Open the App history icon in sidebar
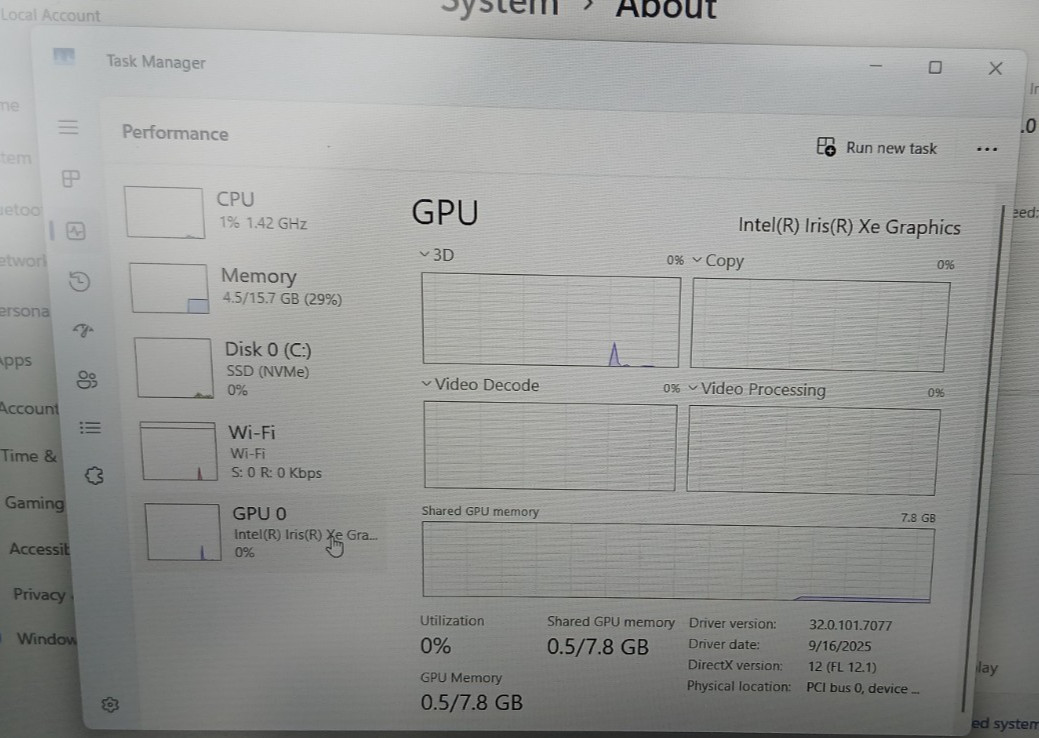This screenshot has width=1039, height=738. (x=80, y=282)
